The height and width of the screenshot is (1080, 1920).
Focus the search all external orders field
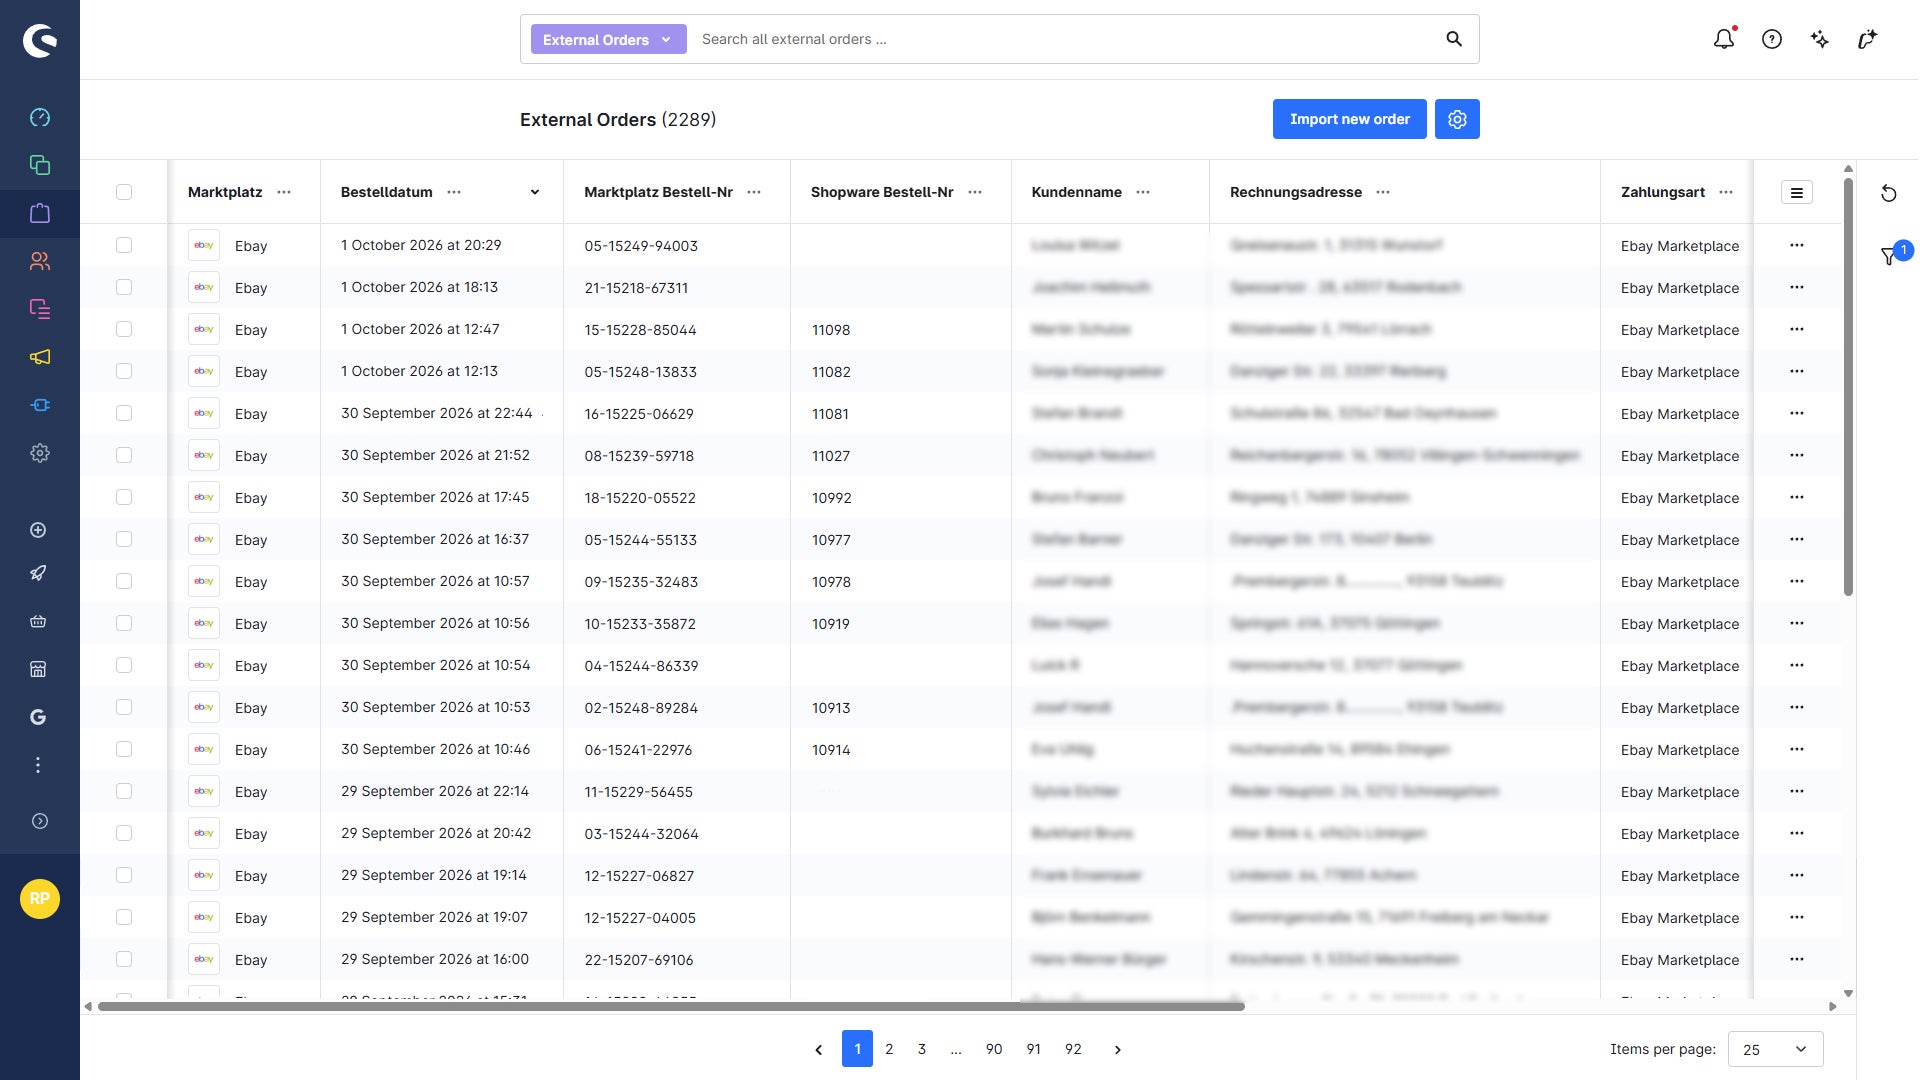coord(1065,39)
